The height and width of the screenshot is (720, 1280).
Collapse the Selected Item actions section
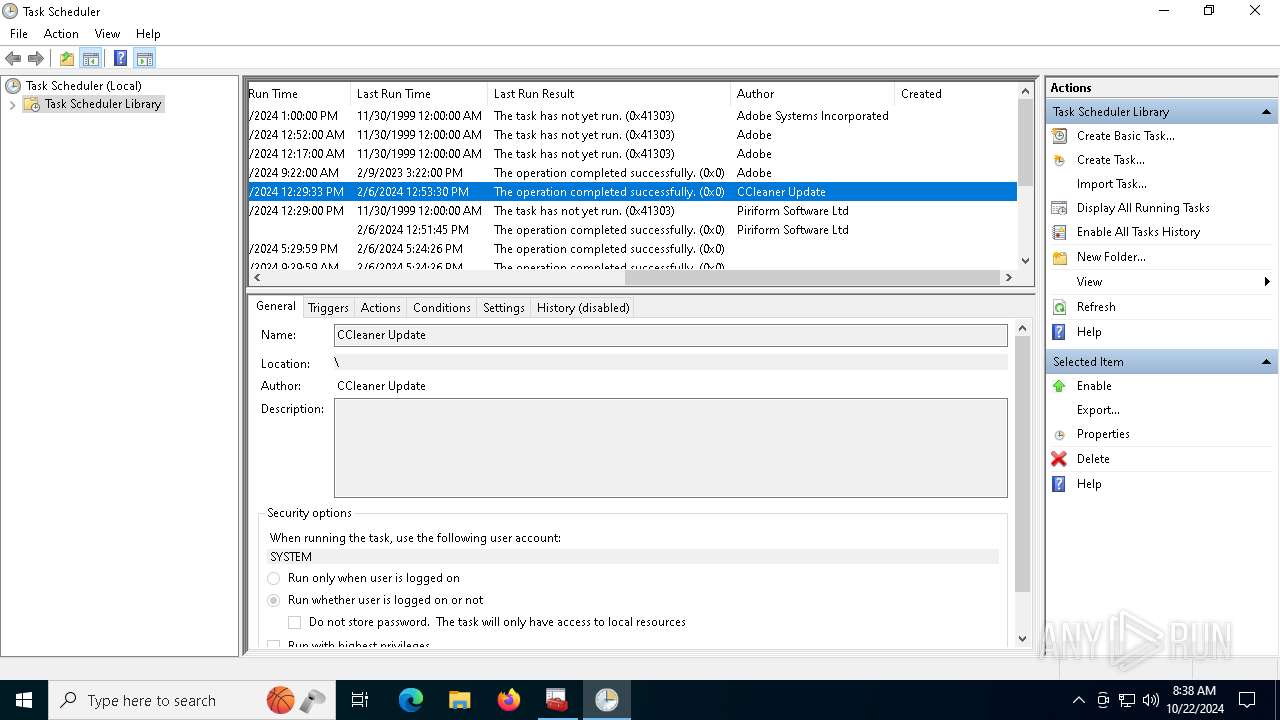pyautogui.click(x=1266, y=362)
